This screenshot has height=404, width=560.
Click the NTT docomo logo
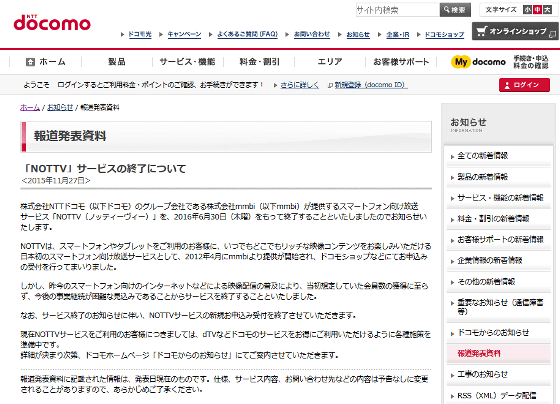52,23
